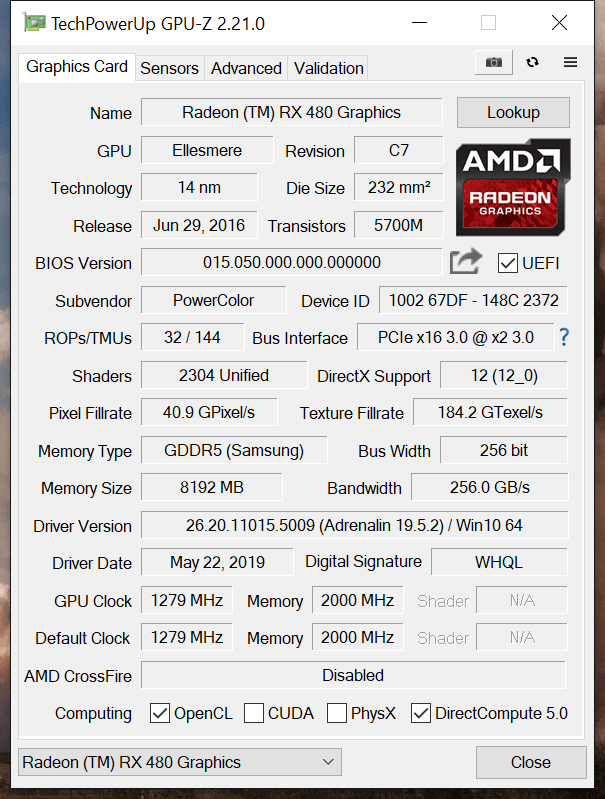Enable the PhysX checkbox
This screenshot has height=799, width=605.
[337, 713]
